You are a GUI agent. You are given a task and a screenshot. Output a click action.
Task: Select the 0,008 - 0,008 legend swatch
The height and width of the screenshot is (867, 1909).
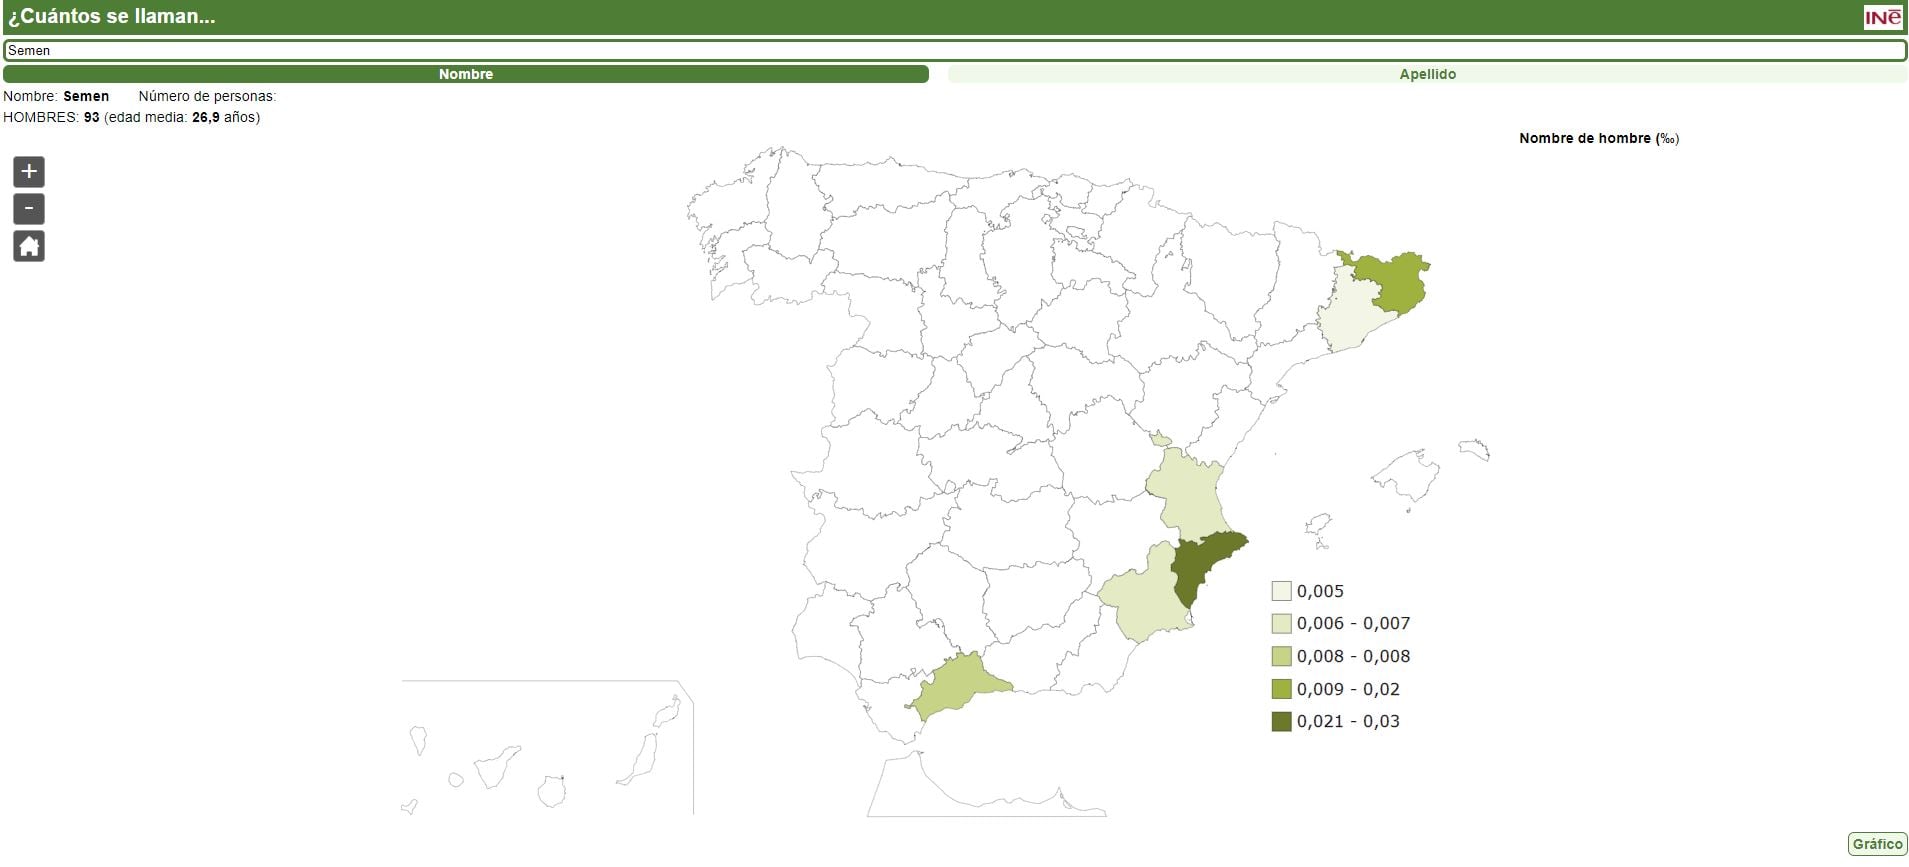[x=1281, y=656]
